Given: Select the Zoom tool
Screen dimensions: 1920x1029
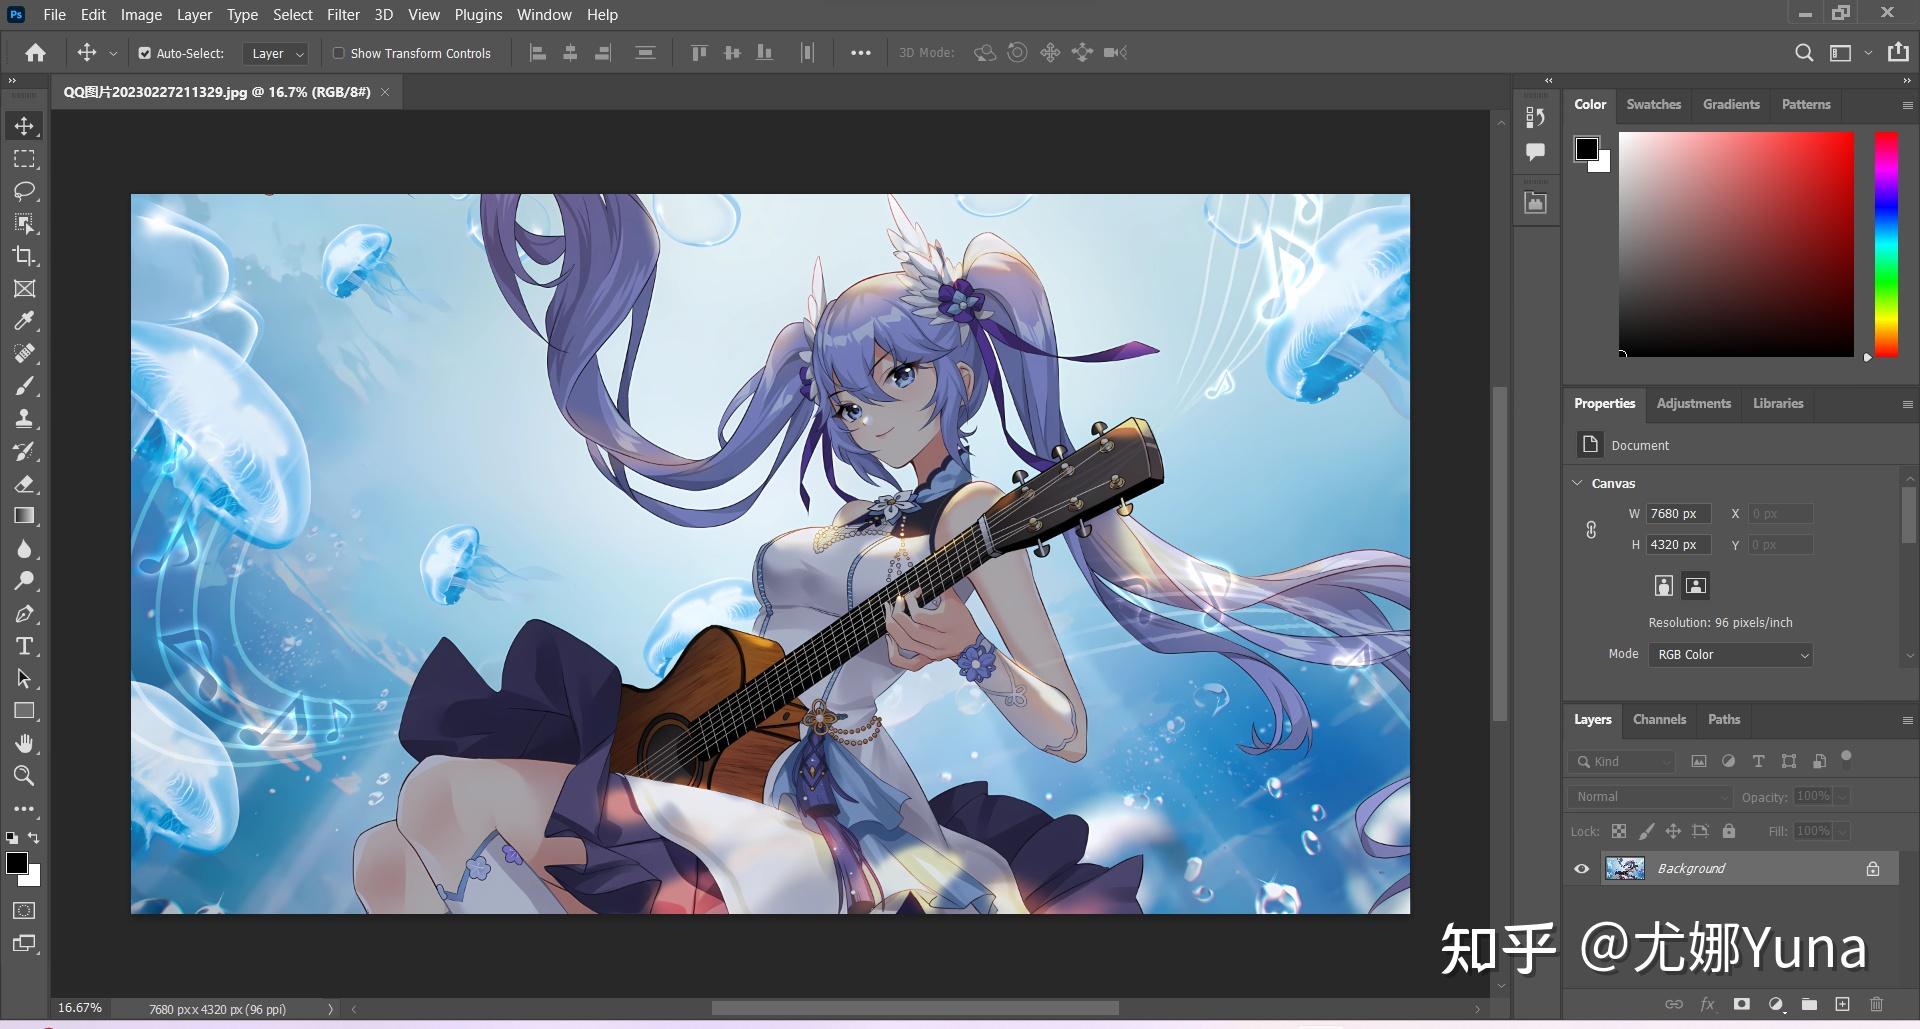Looking at the screenshot, I should [x=24, y=776].
